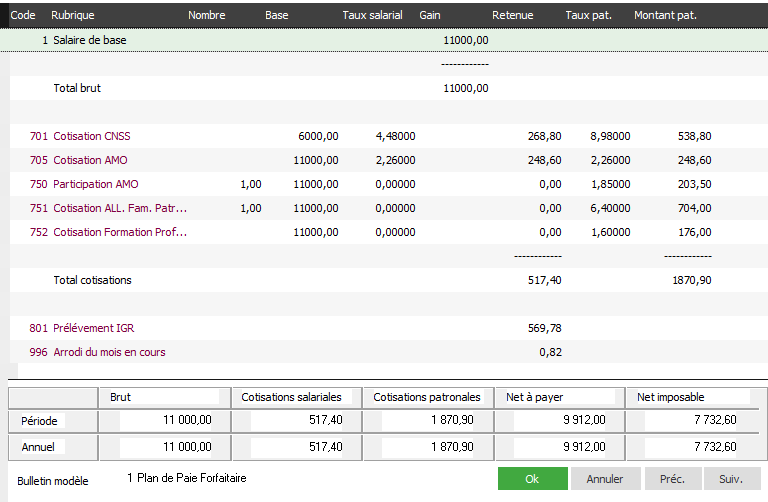Click the Taux salarial column header
768x502 pixels.
372,15
